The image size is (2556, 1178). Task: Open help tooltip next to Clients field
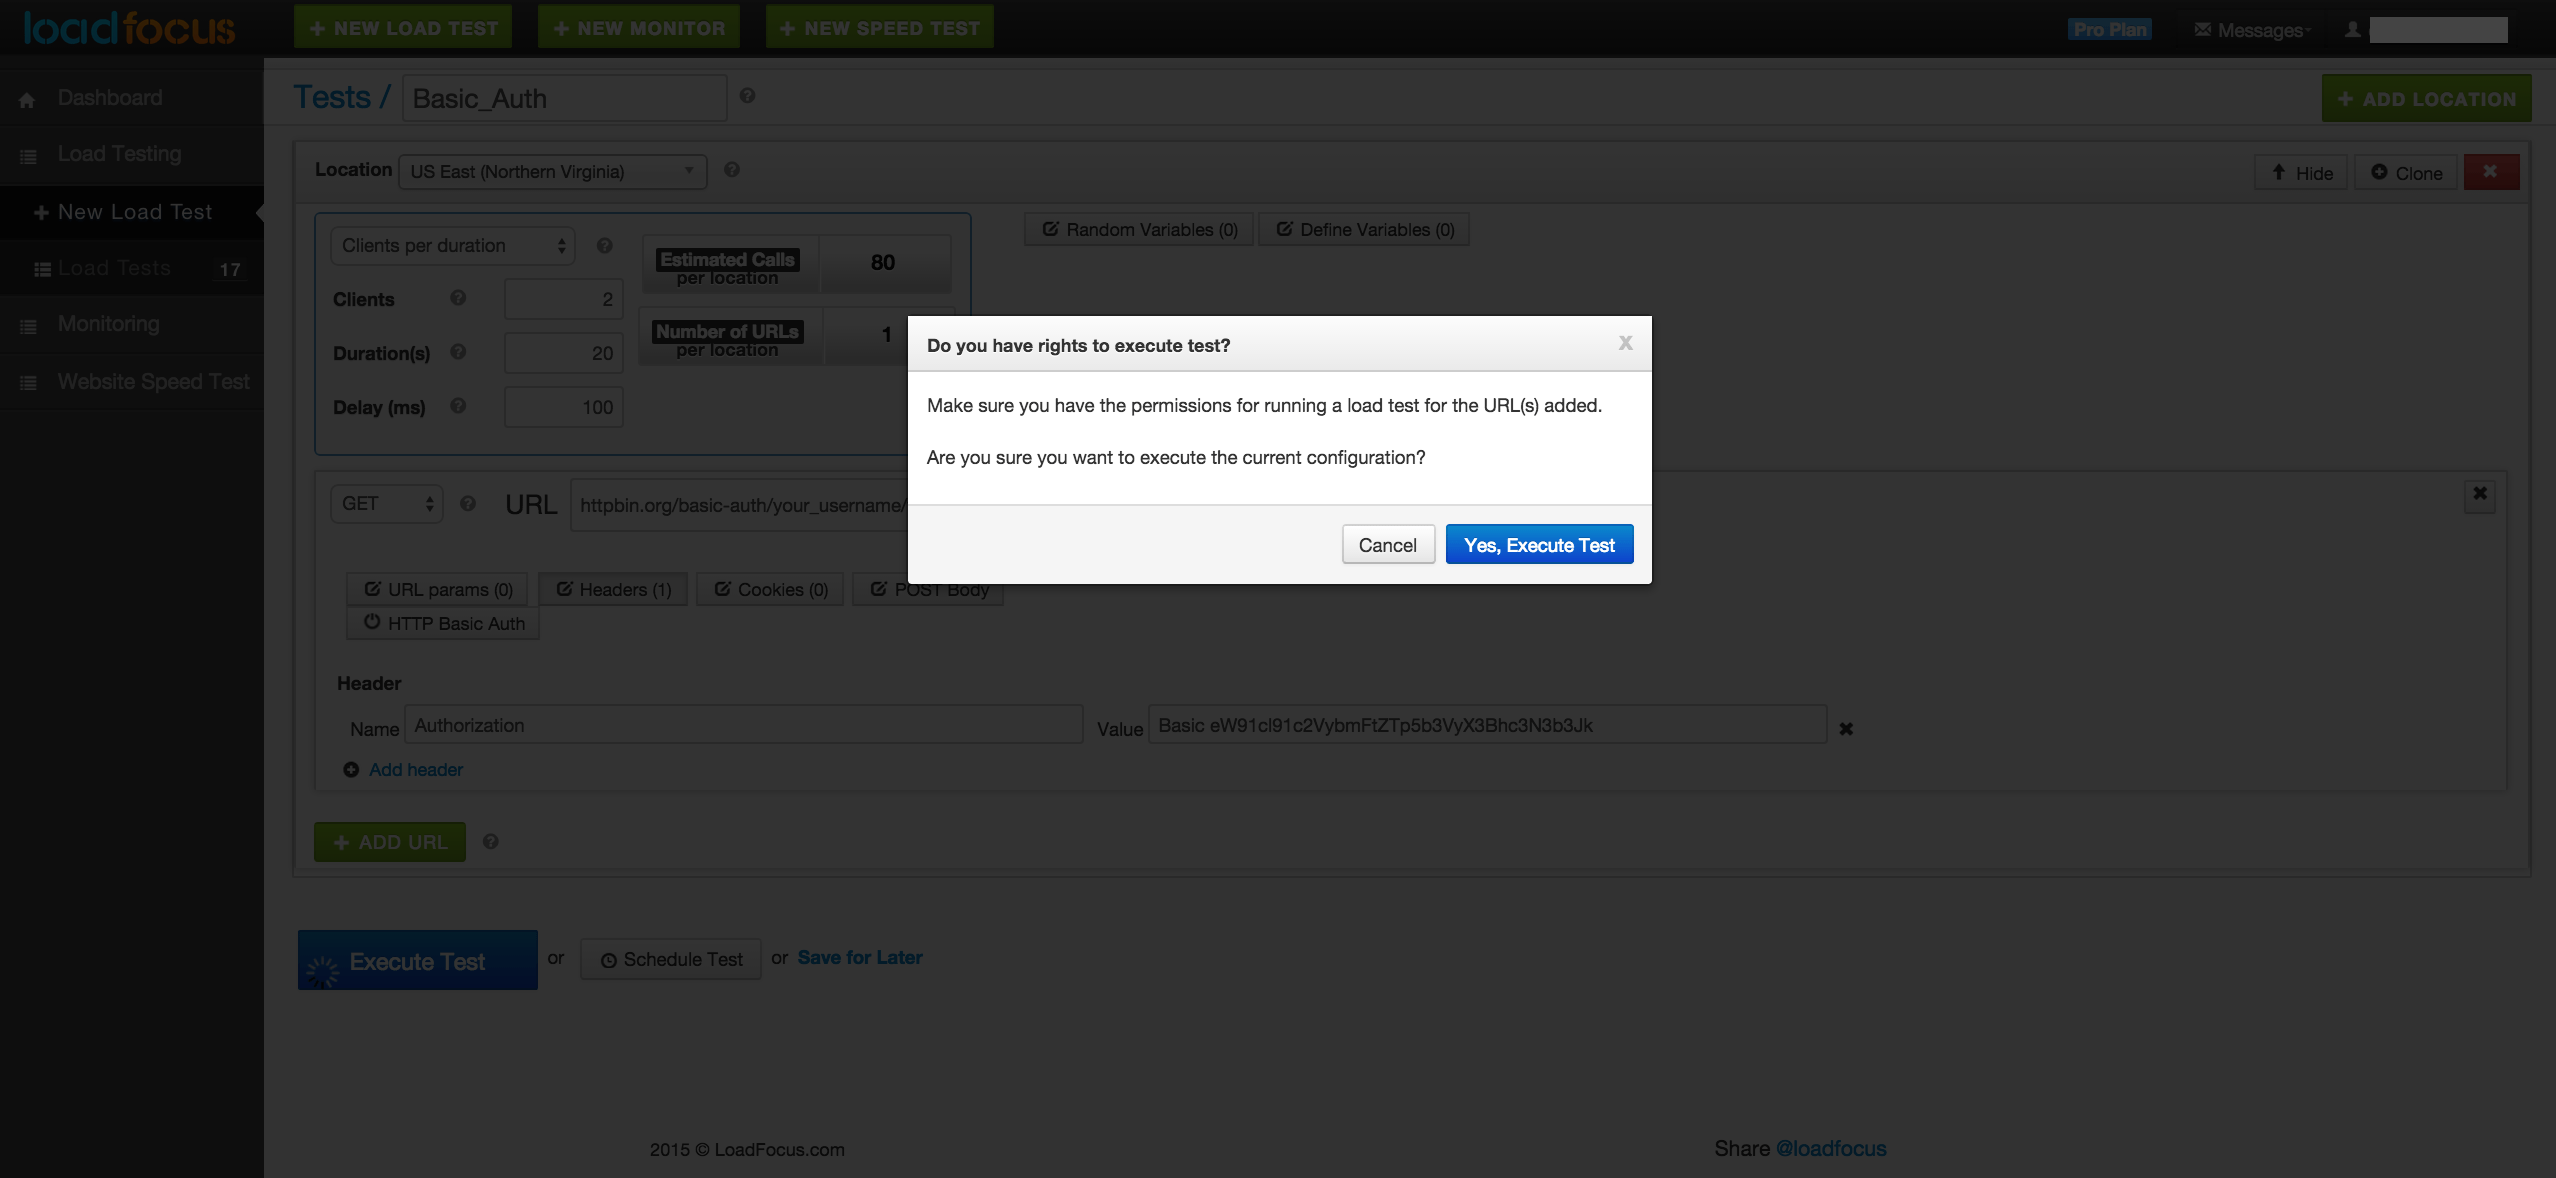click(x=457, y=297)
